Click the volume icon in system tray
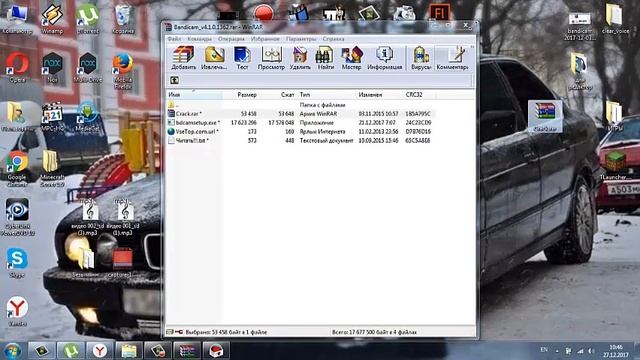This screenshot has height=360, width=640. click(x=591, y=351)
